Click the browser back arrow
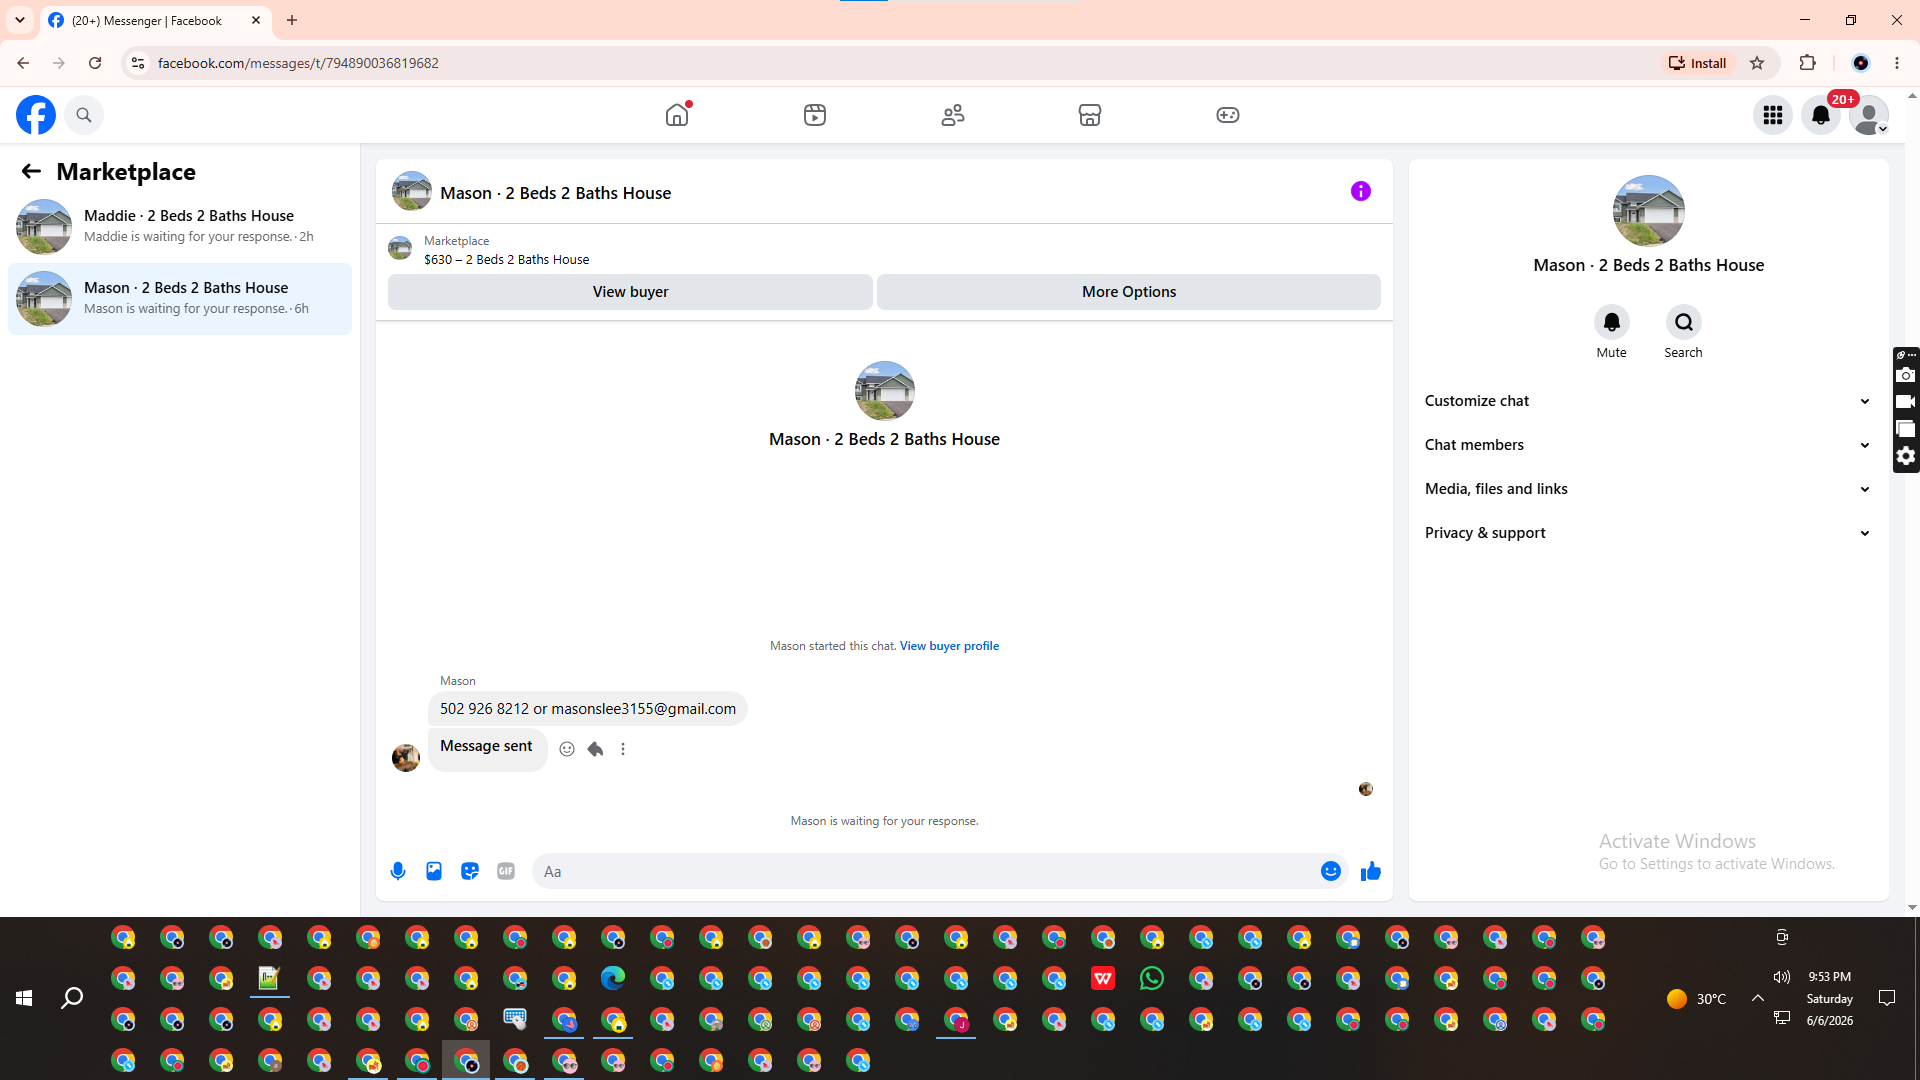This screenshot has width=1920, height=1080. 23,63
